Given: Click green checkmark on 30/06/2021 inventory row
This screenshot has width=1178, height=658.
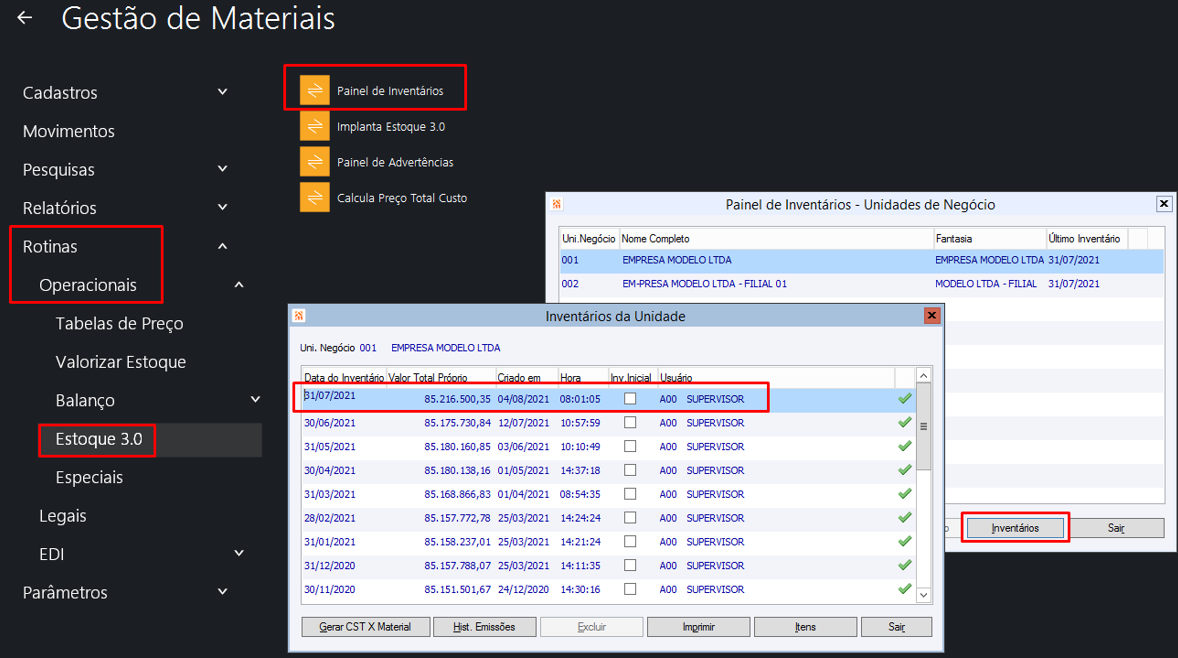Looking at the screenshot, I should (905, 423).
